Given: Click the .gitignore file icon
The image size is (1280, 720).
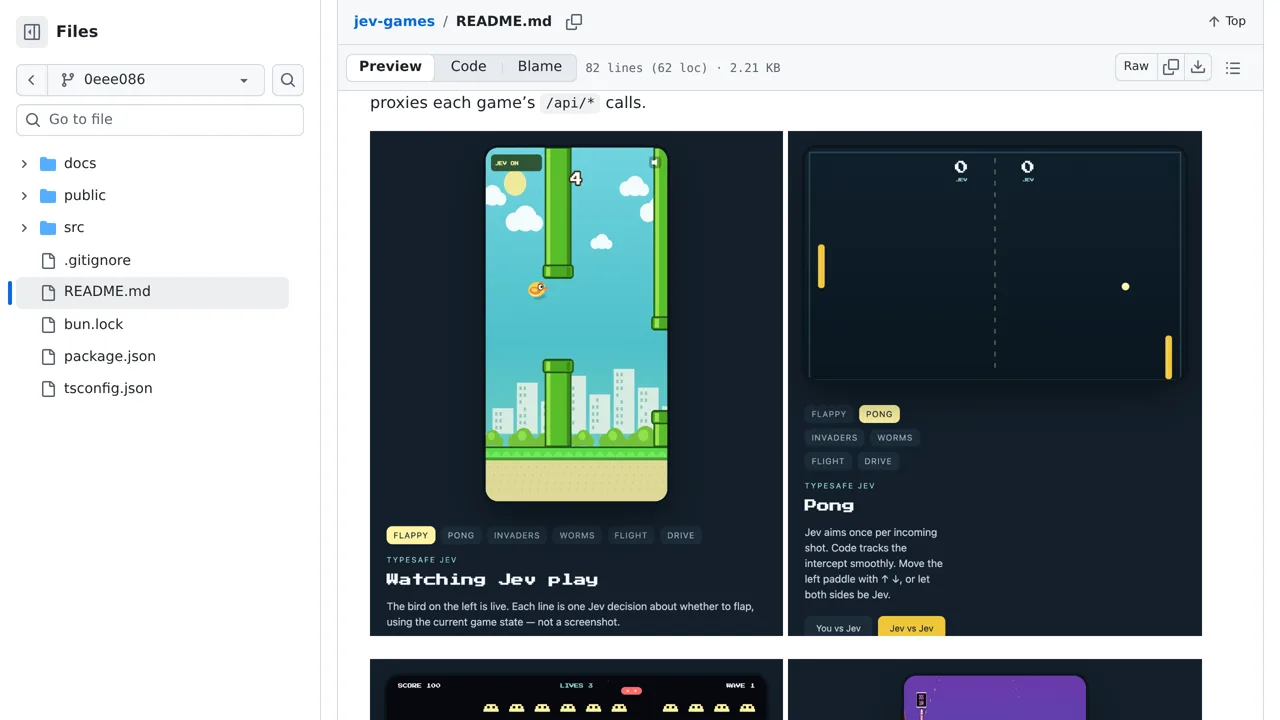Looking at the screenshot, I should (x=48, y=260).
